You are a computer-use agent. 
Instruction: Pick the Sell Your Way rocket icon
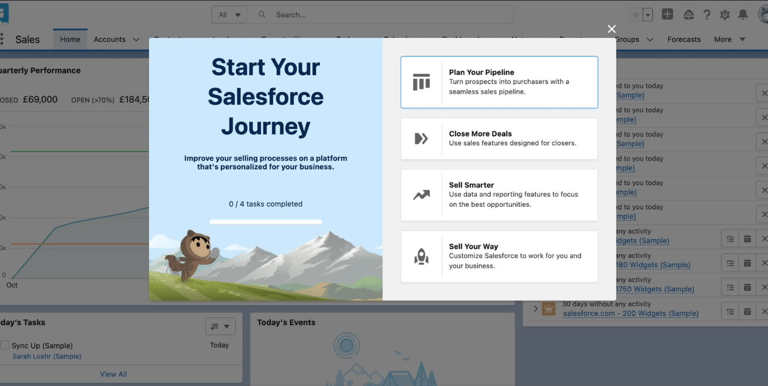(x=421, y=256)
